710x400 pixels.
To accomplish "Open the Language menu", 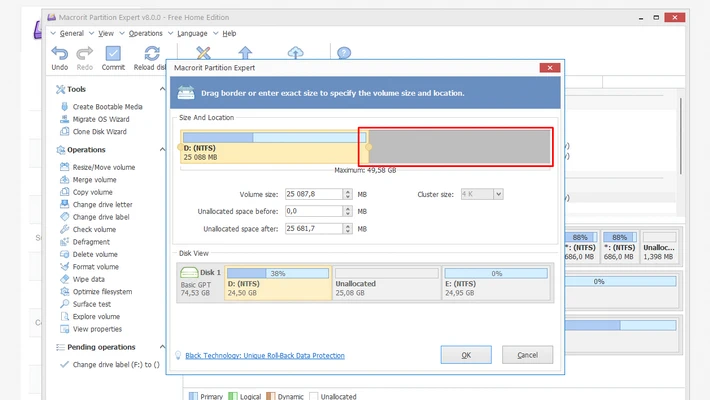I will click(x=192, y=34).
